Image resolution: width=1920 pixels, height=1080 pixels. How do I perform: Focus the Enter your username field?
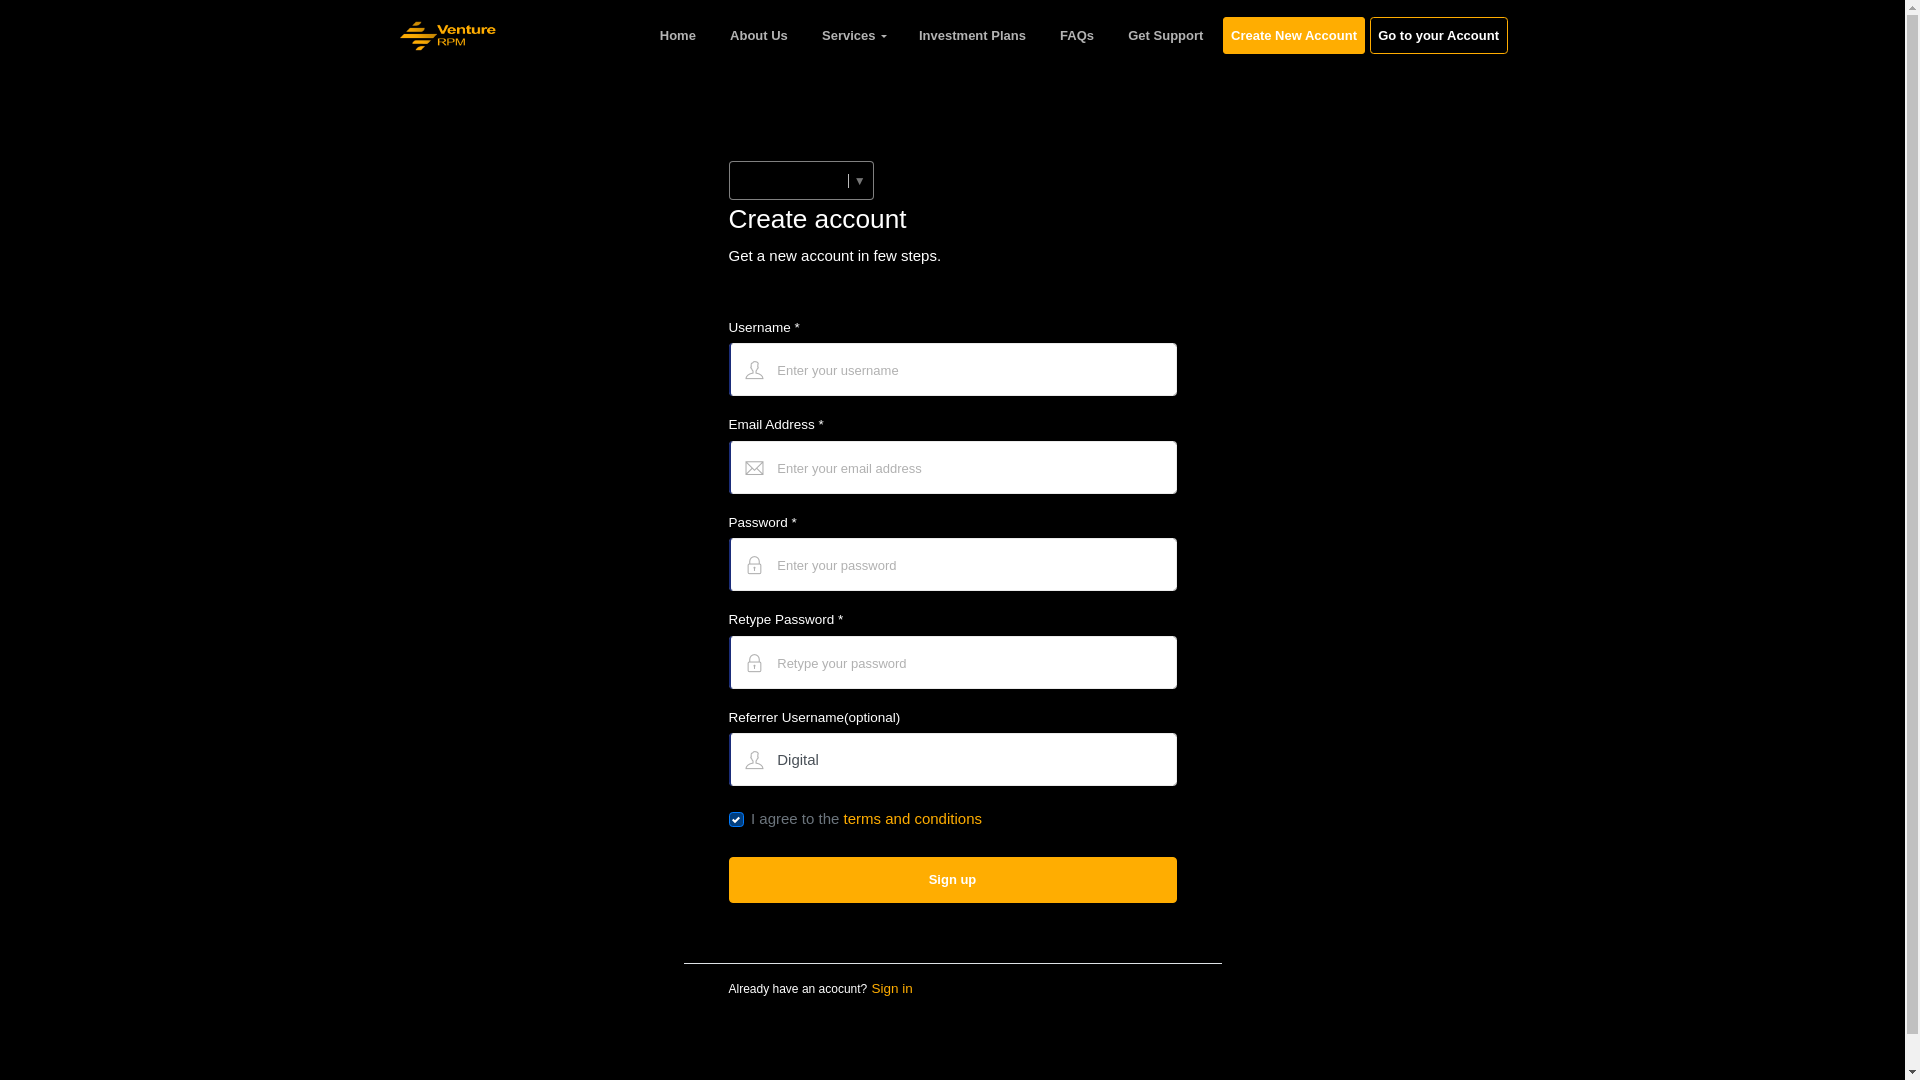[x=953, y=370]
